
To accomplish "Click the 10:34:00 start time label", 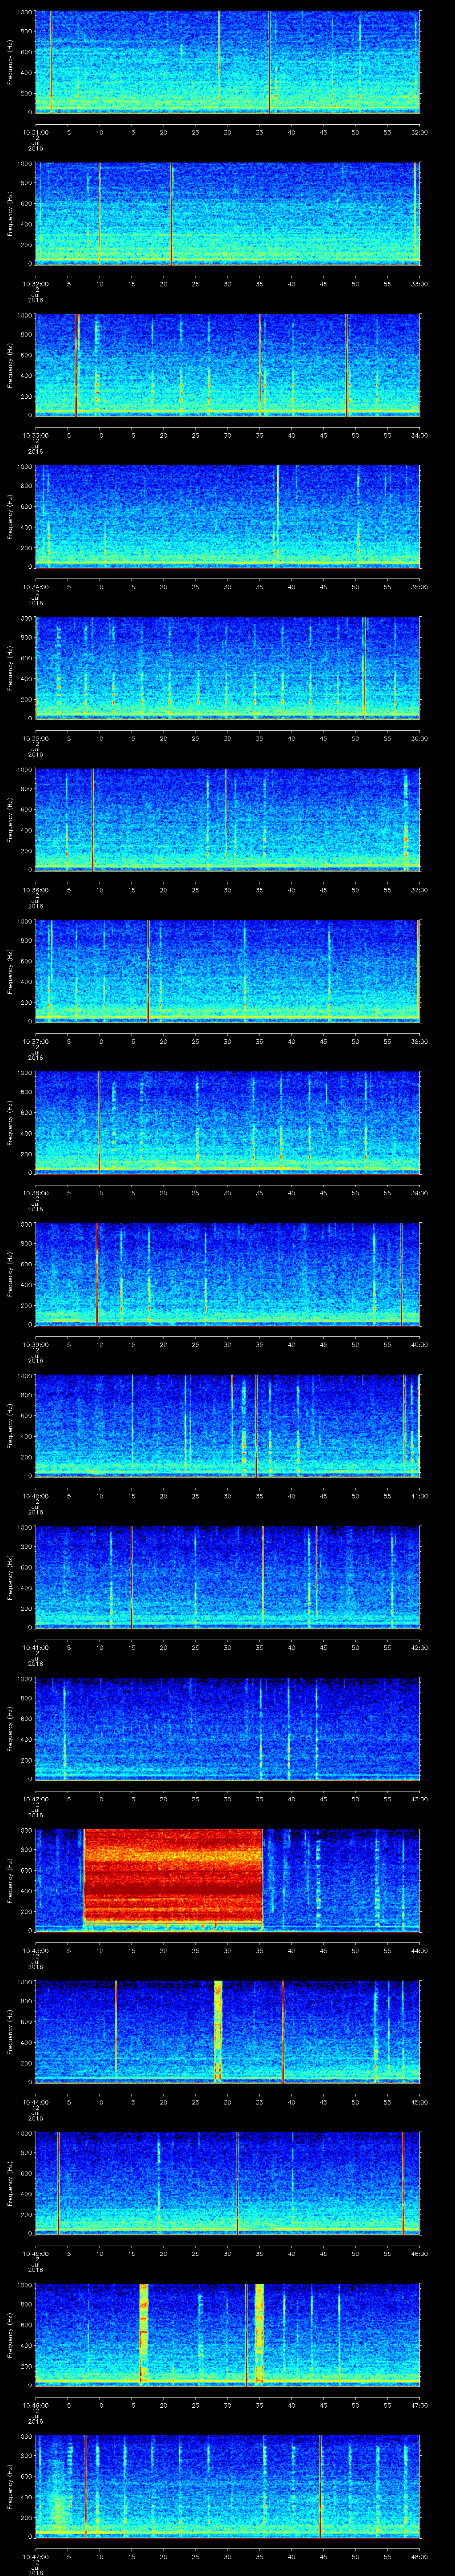I will 35,587.
